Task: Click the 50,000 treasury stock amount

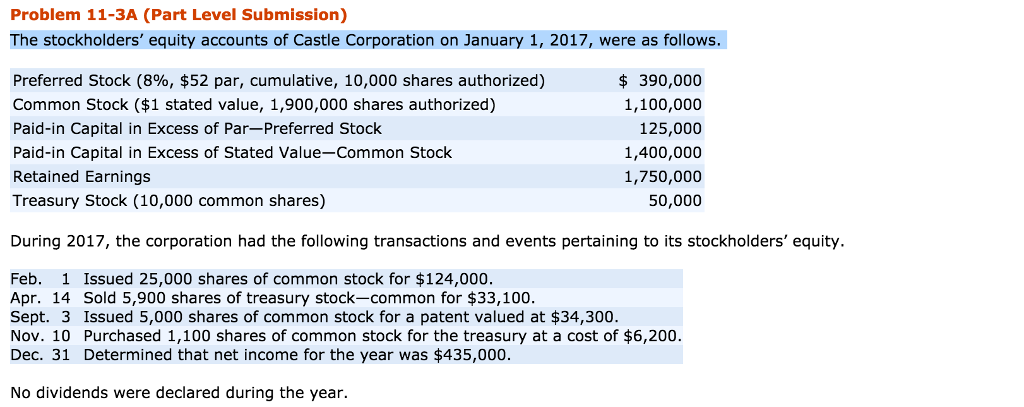Action: pyautogui.click(x=675, y=200)
